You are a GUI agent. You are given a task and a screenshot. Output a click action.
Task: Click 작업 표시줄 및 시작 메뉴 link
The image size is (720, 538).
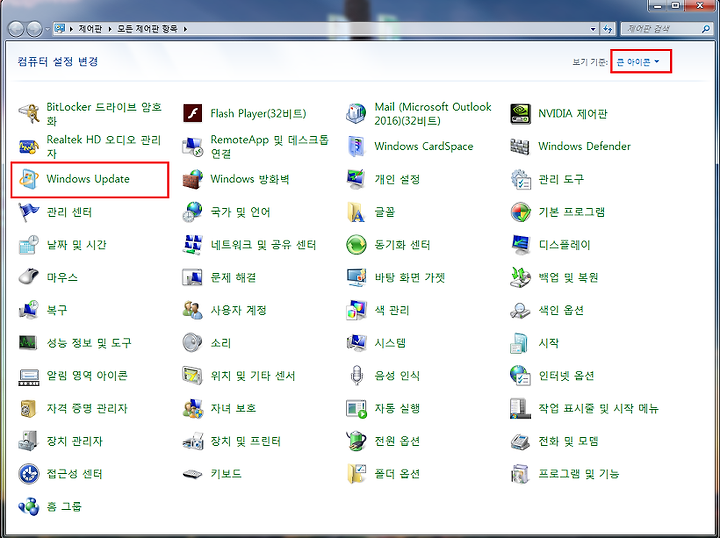pos(598,408)
